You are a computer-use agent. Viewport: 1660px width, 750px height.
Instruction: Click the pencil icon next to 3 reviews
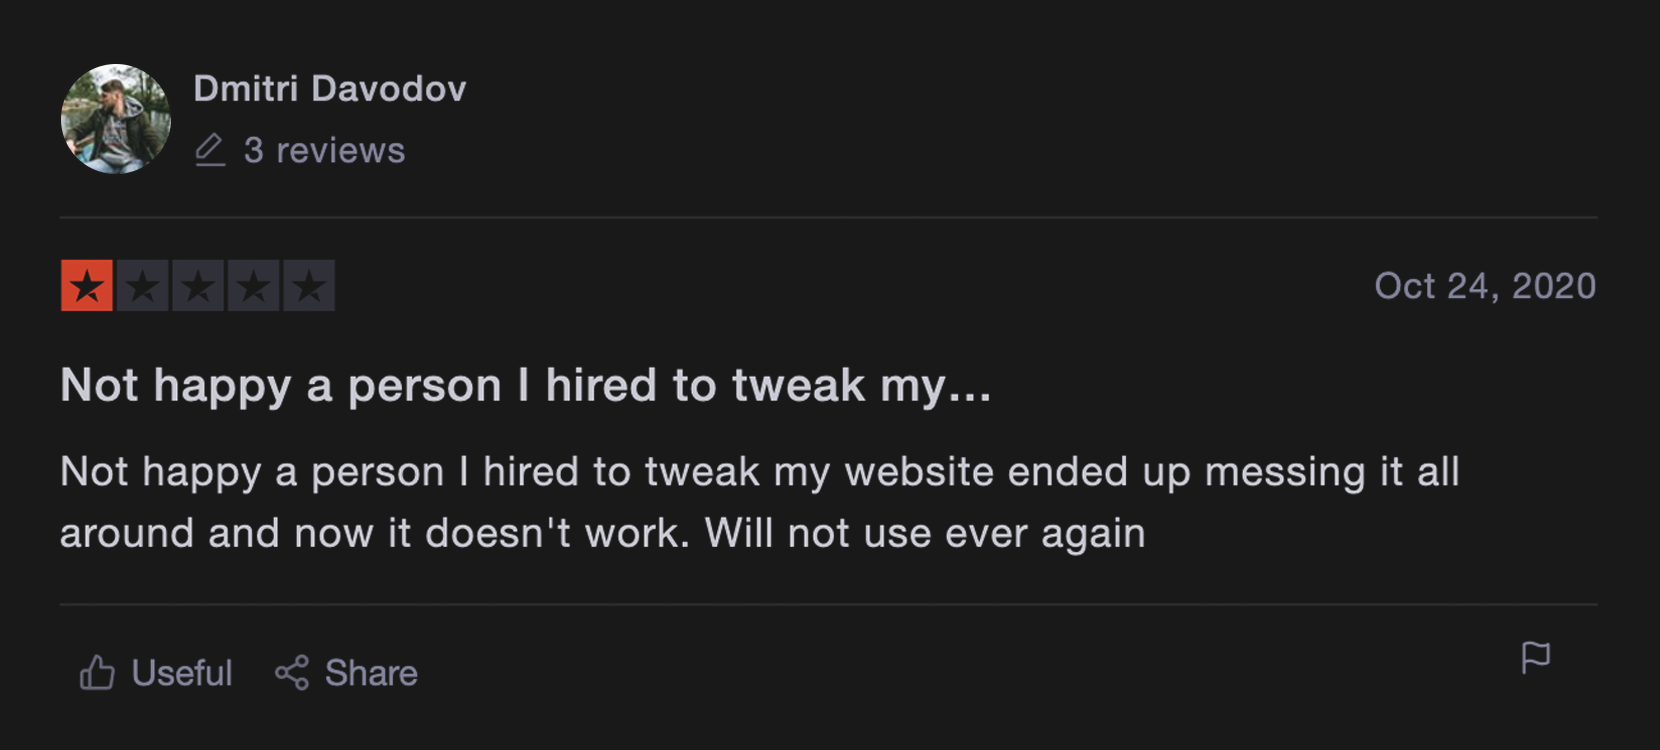210,150
